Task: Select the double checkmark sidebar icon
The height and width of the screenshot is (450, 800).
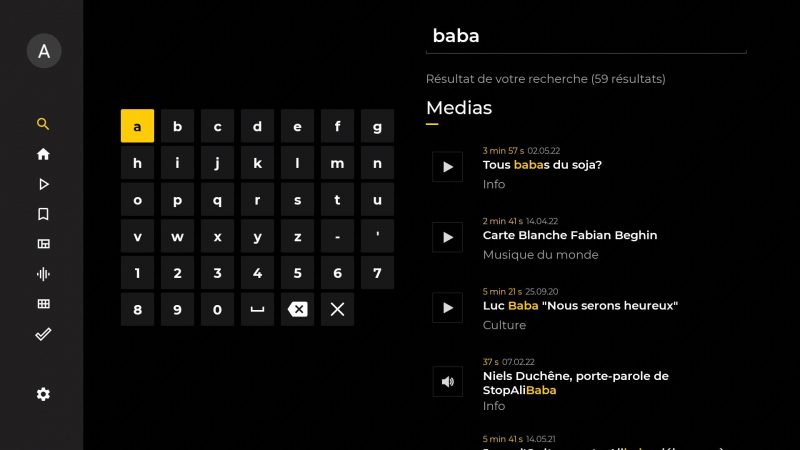Action: click(x=43, y=334)
